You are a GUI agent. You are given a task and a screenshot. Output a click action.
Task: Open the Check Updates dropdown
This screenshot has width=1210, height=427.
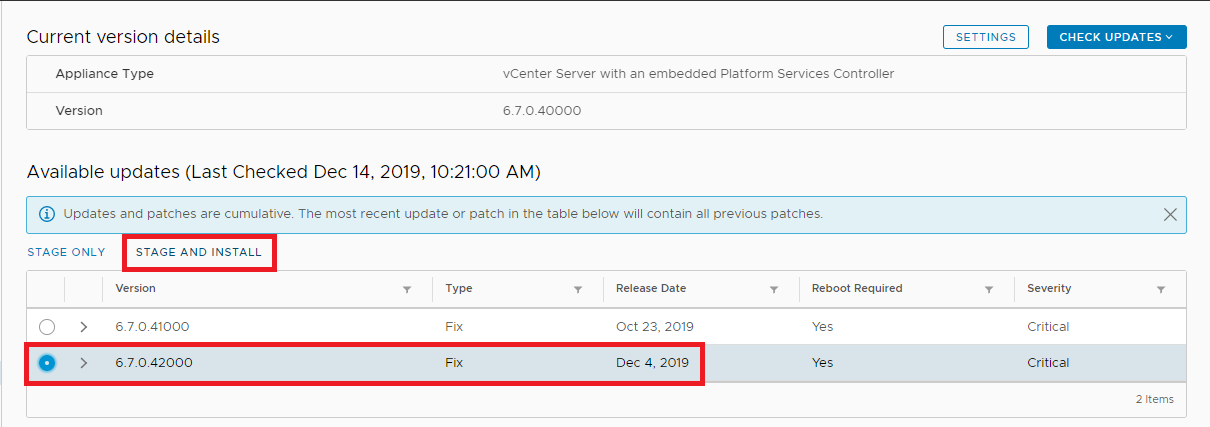pyautogui.click(x=1116, y=37)
